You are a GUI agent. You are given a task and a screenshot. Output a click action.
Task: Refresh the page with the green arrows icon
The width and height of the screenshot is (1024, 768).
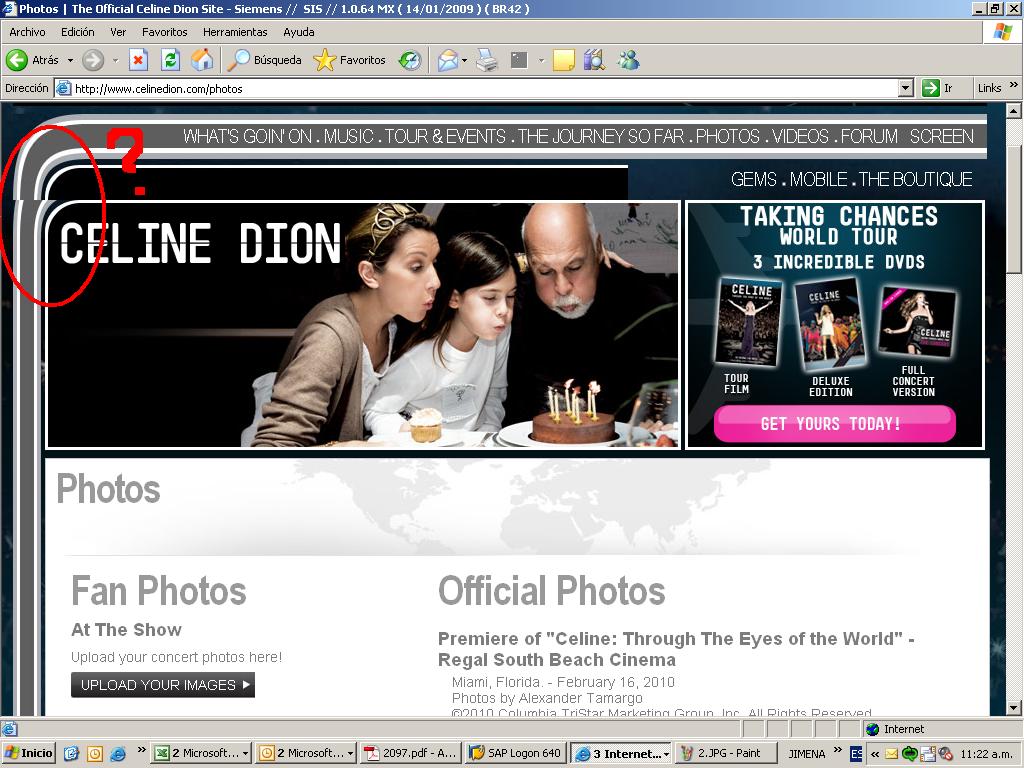pos(170,60)
